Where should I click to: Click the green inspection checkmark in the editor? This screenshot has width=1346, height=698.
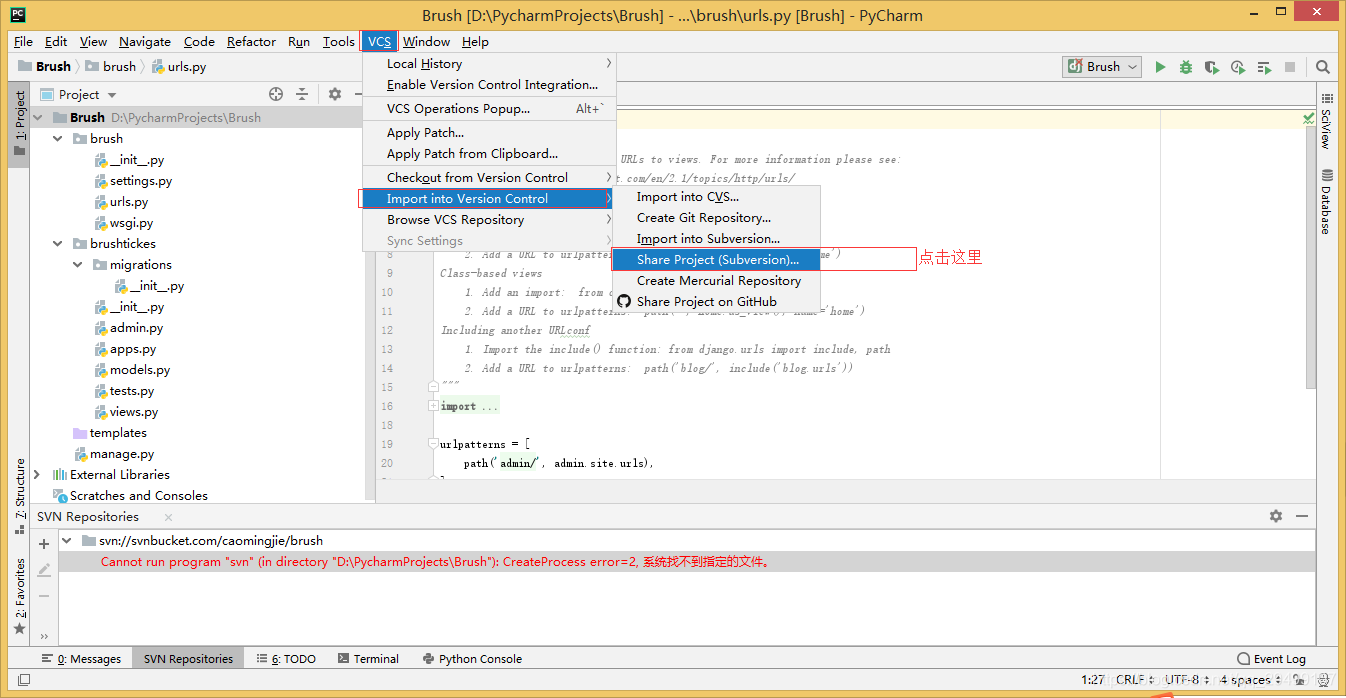[1309, 118]
